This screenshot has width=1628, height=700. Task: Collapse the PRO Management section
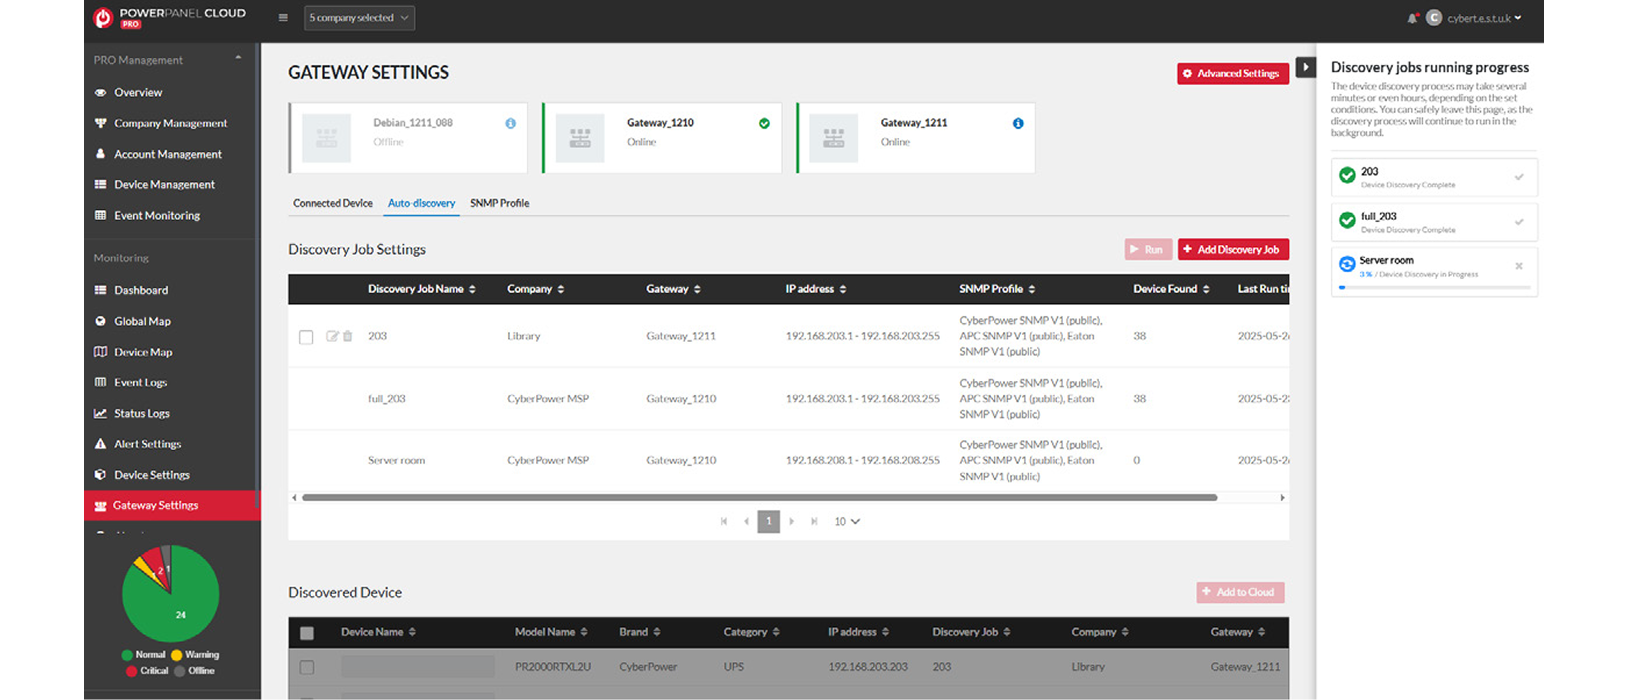[238, 58]
